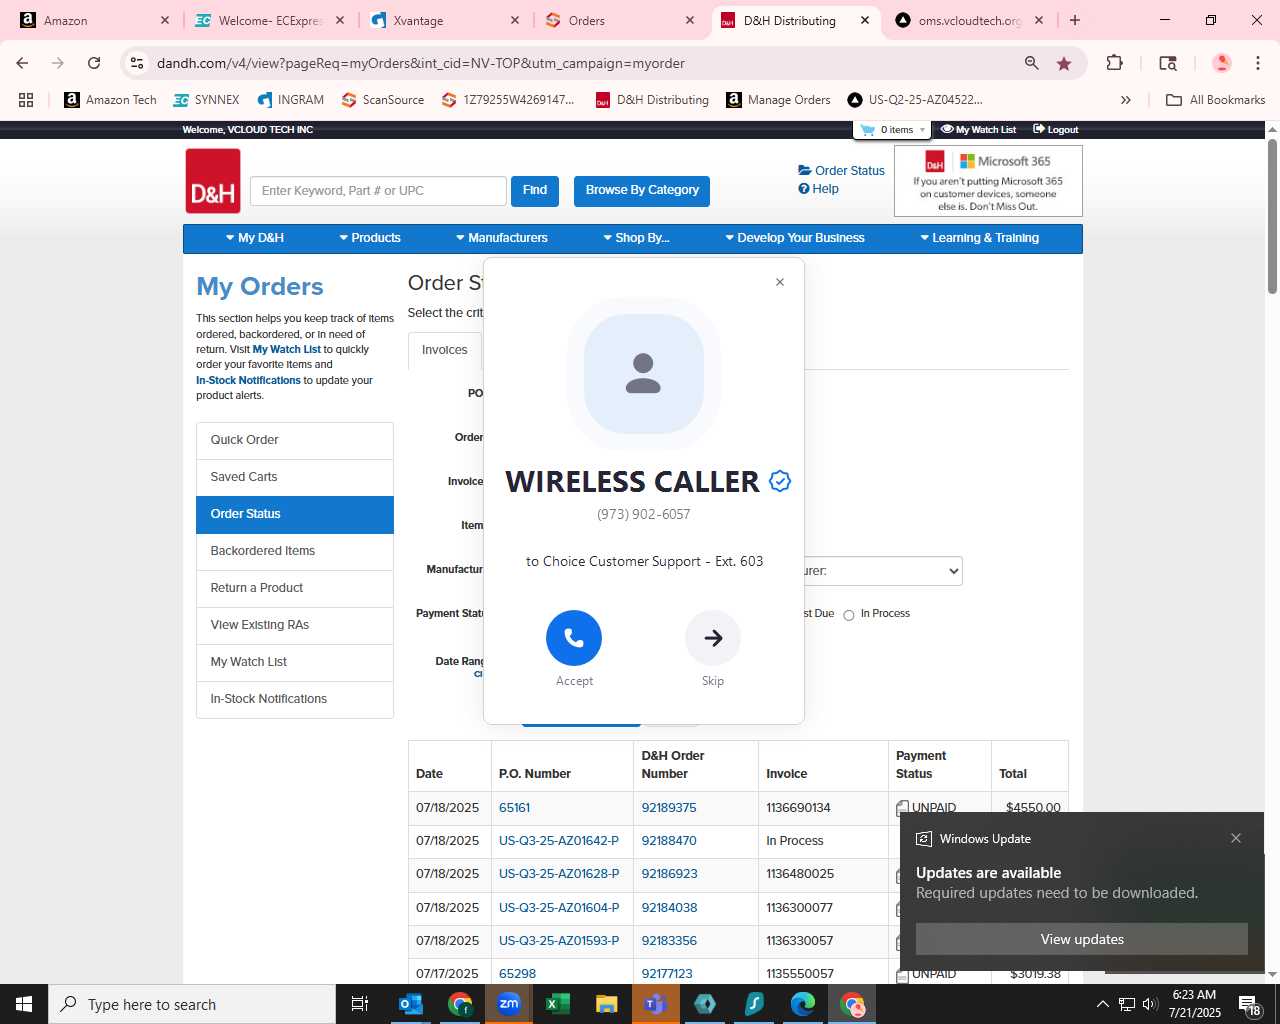The height and width of the screenshot is (1024, 1280).
Task: Open Quick Order in sidebar
Action: point(295,441)
